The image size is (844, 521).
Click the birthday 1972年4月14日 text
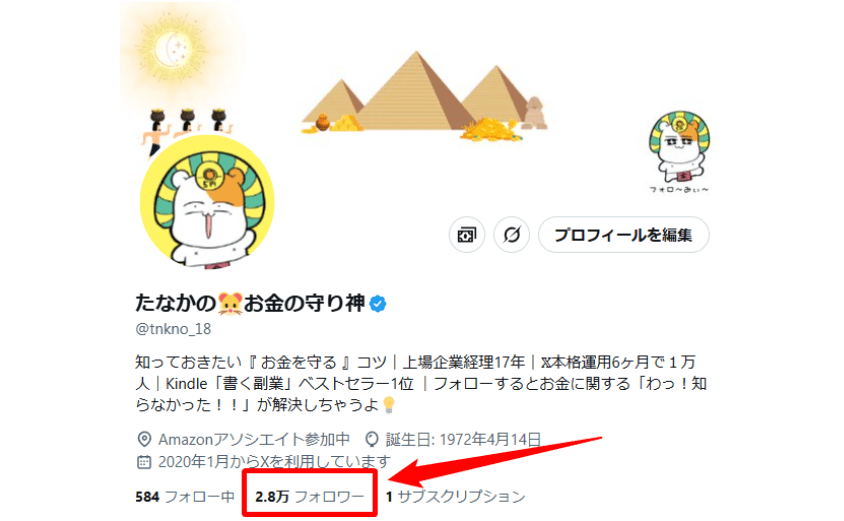463,440
